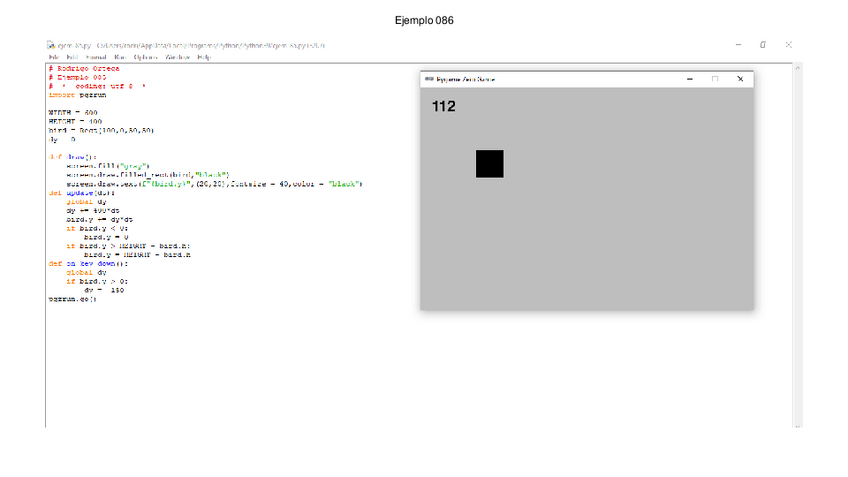
Task: Click 'global dy' inside the update function
Action: pyautogui.click(x=87, y=202)
